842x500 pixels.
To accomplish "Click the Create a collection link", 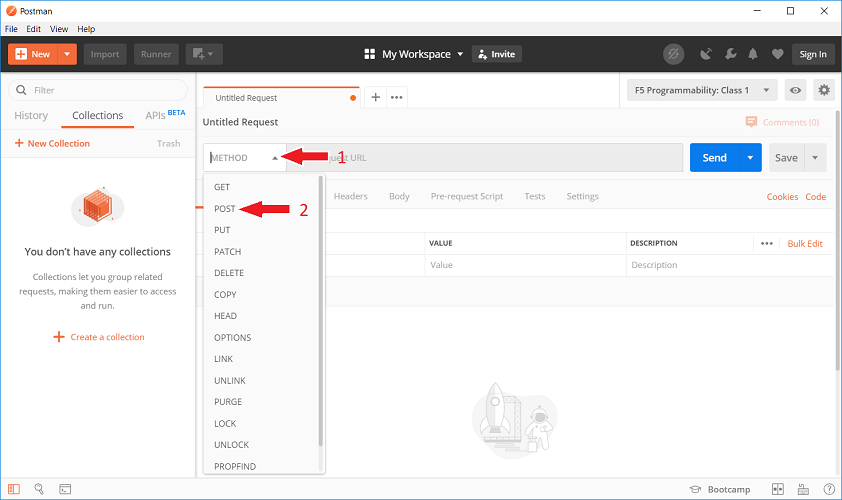I will [x=99, y=337].
